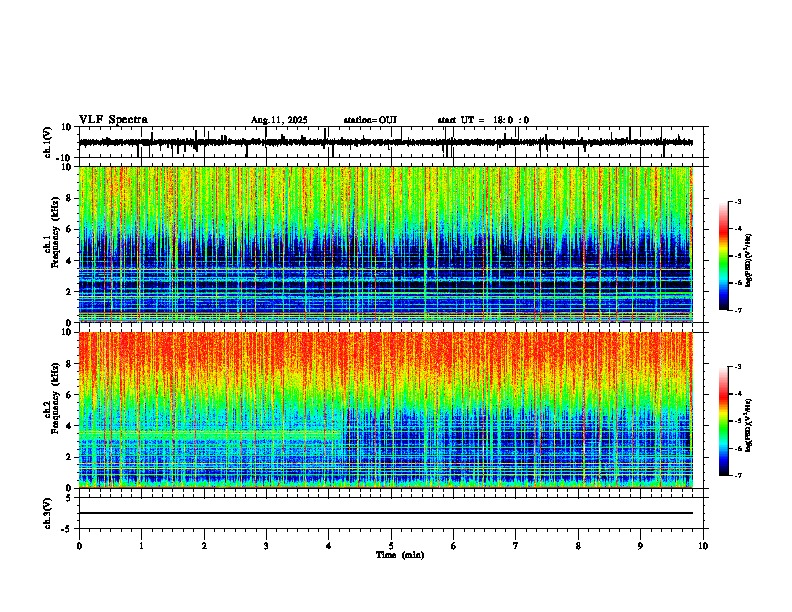Click time axis tick label "2"

(204, 546)
